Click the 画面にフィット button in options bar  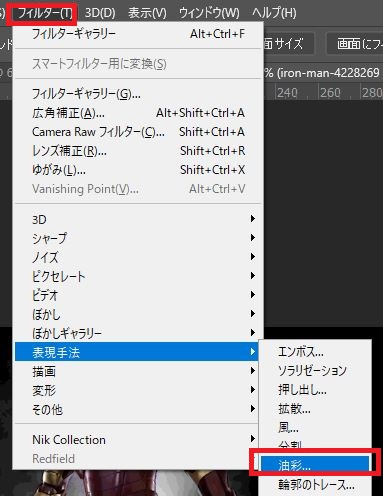pos(355,43)
